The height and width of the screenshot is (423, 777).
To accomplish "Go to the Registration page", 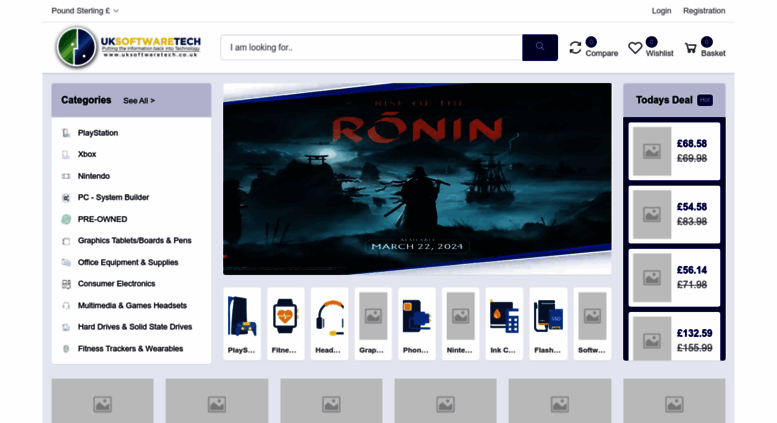I will pyautogui.click(x=704, y=10).
